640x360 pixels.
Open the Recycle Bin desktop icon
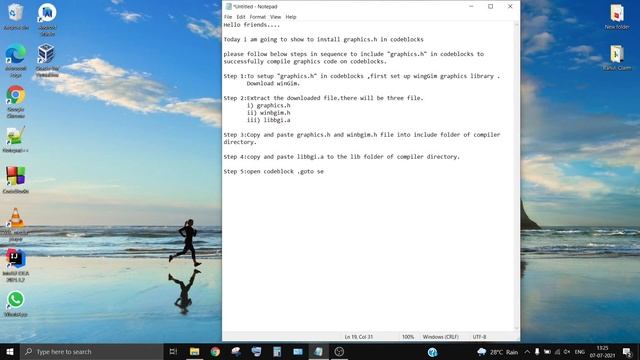click(x=16, y=16)
